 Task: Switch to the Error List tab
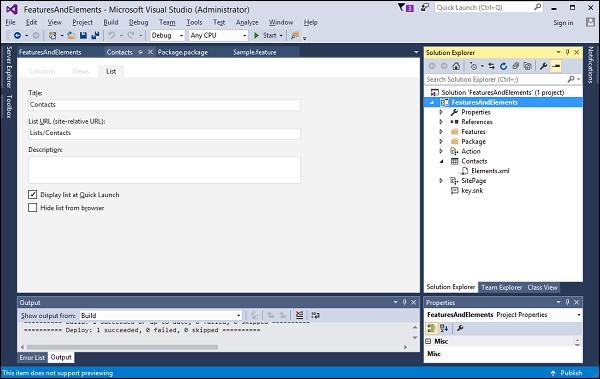coord(32,357)
